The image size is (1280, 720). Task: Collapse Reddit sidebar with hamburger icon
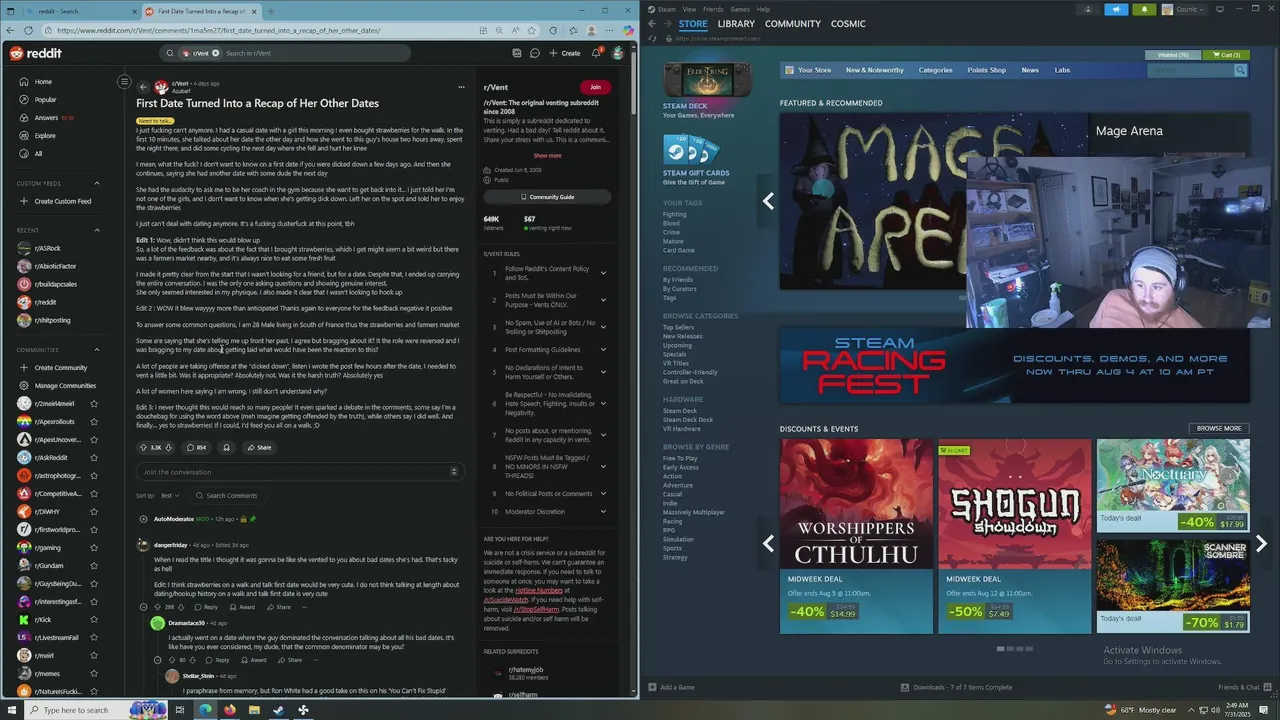(x=124, y=81)
